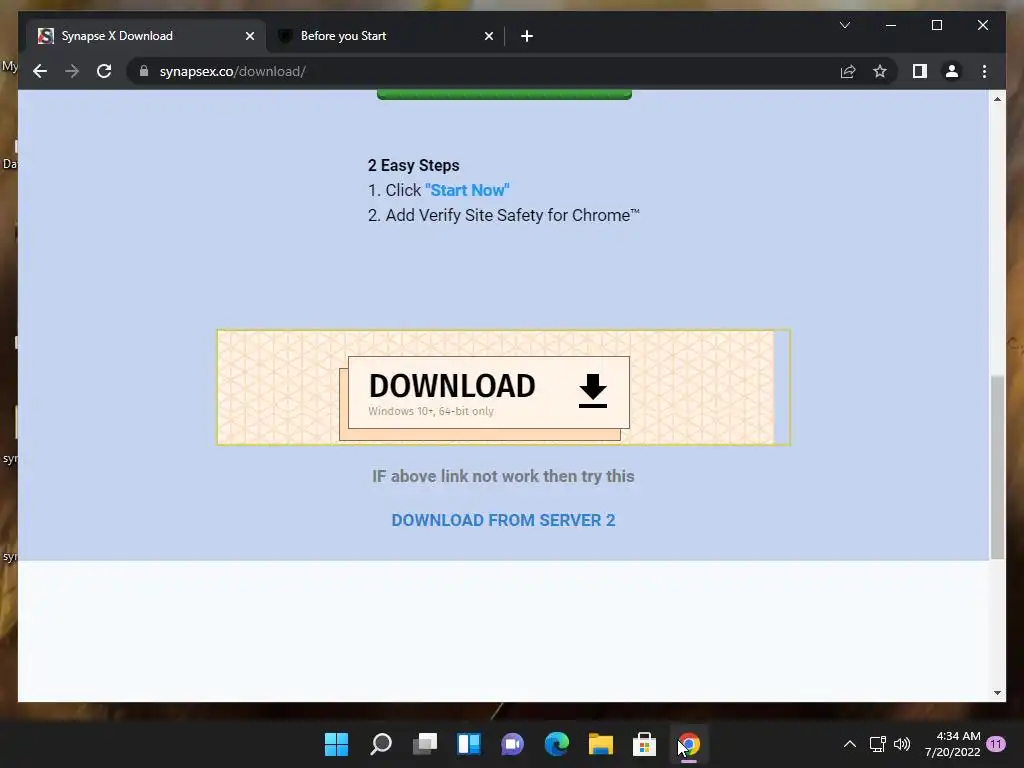Launch Microsoft Edge from taskbar
Image resolution: width=1024 pixels, height=768 pixels.
(x=556, y=744)
